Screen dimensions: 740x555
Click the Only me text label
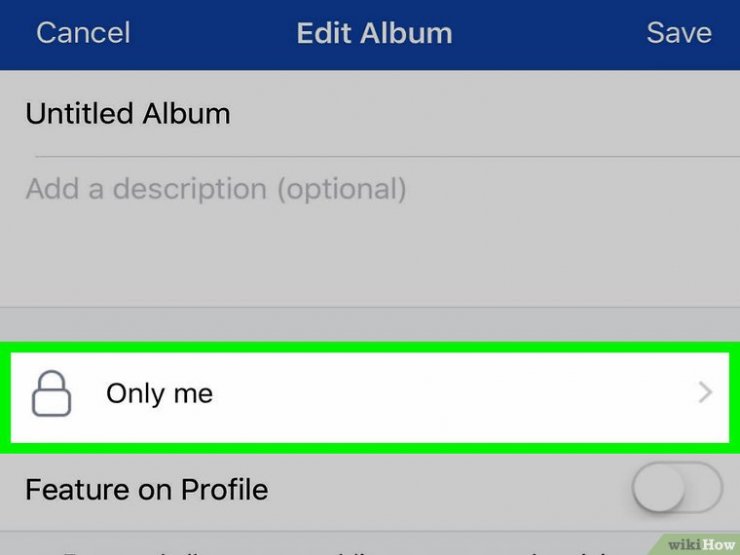click(x=160, y=393)
